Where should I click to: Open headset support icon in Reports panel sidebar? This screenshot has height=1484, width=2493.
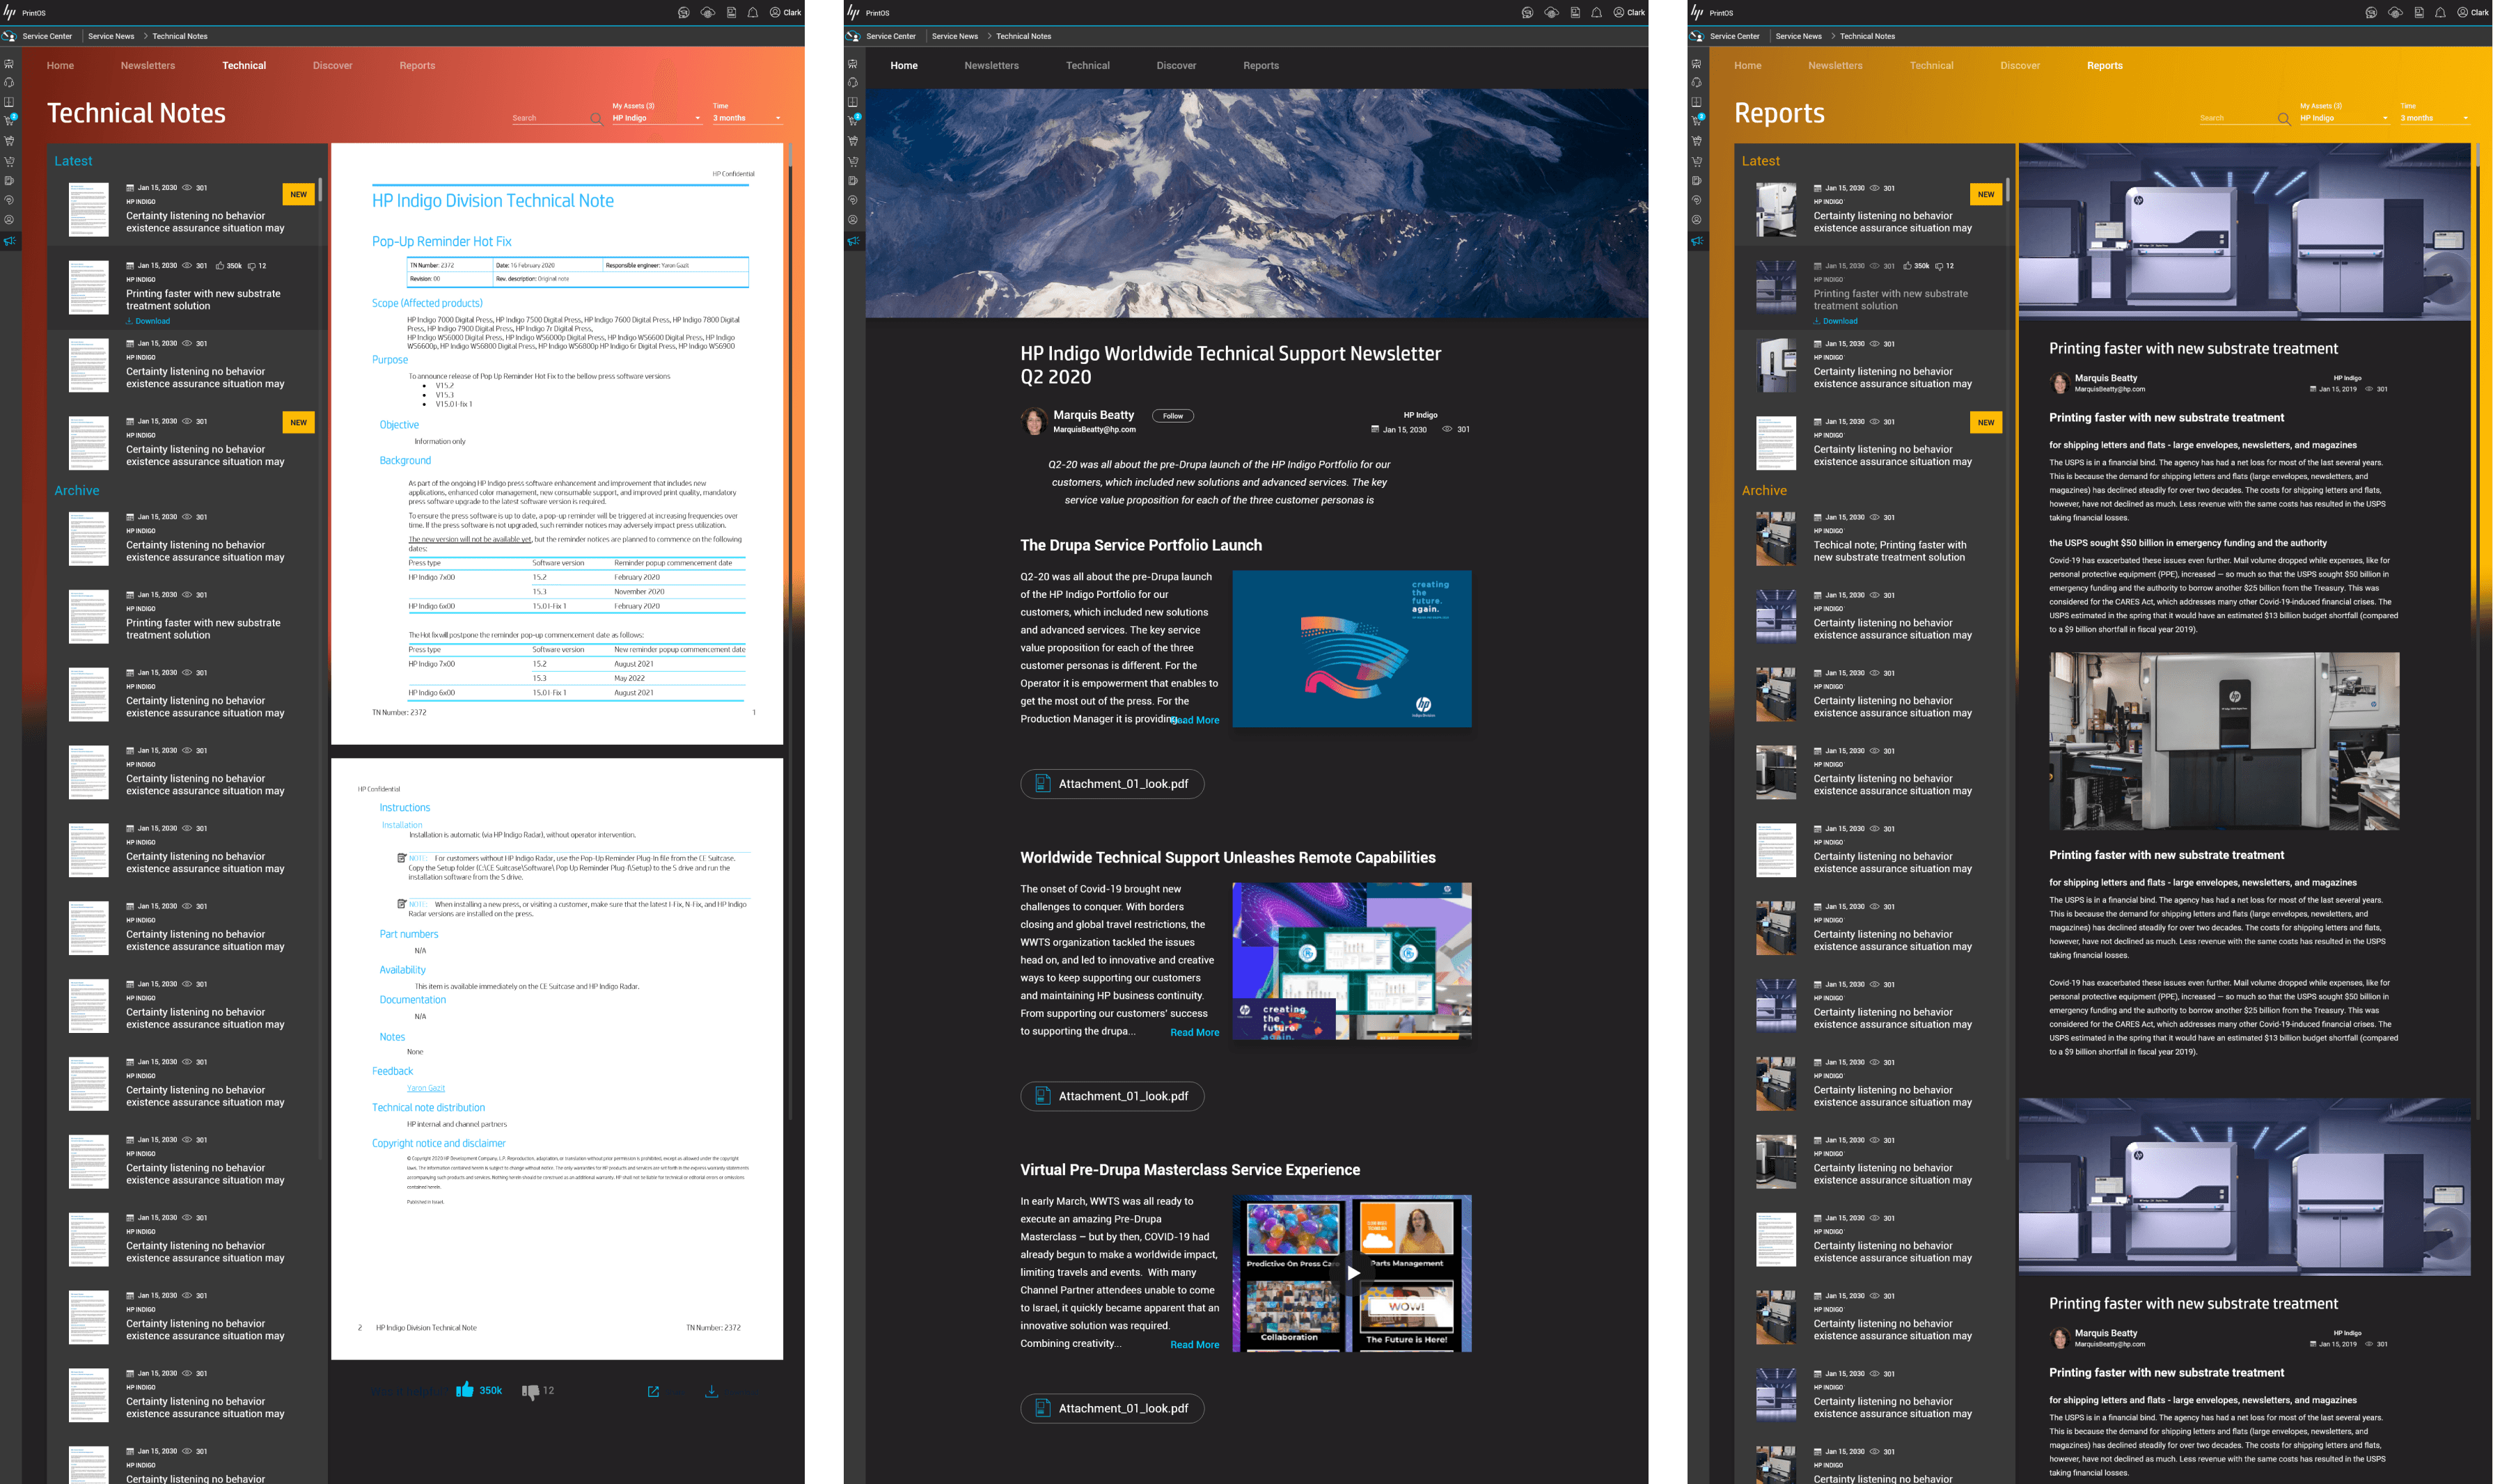pyautogui.click(x=1697, y=83)
